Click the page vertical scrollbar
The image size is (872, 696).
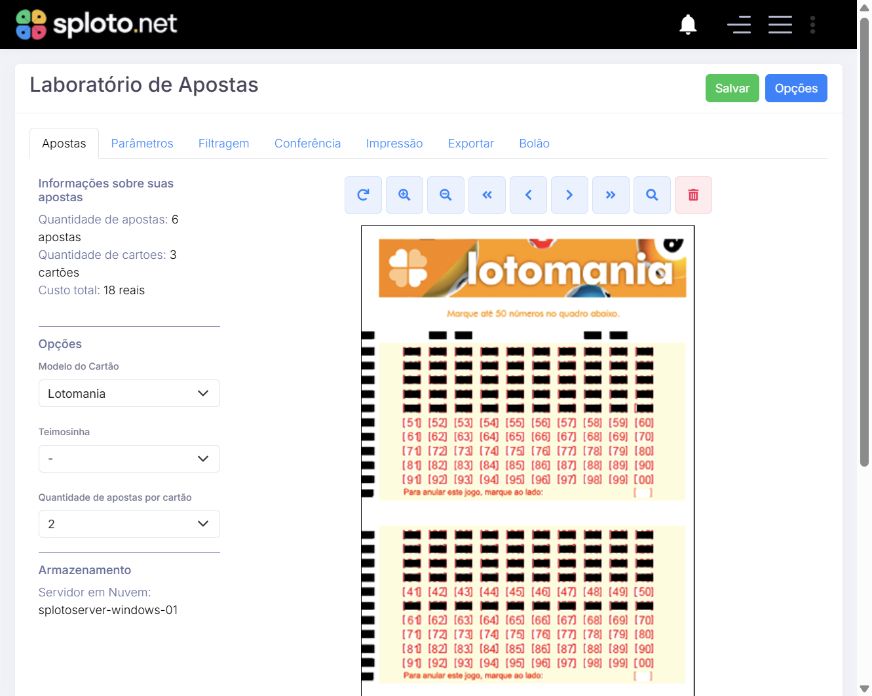point(864,242)
